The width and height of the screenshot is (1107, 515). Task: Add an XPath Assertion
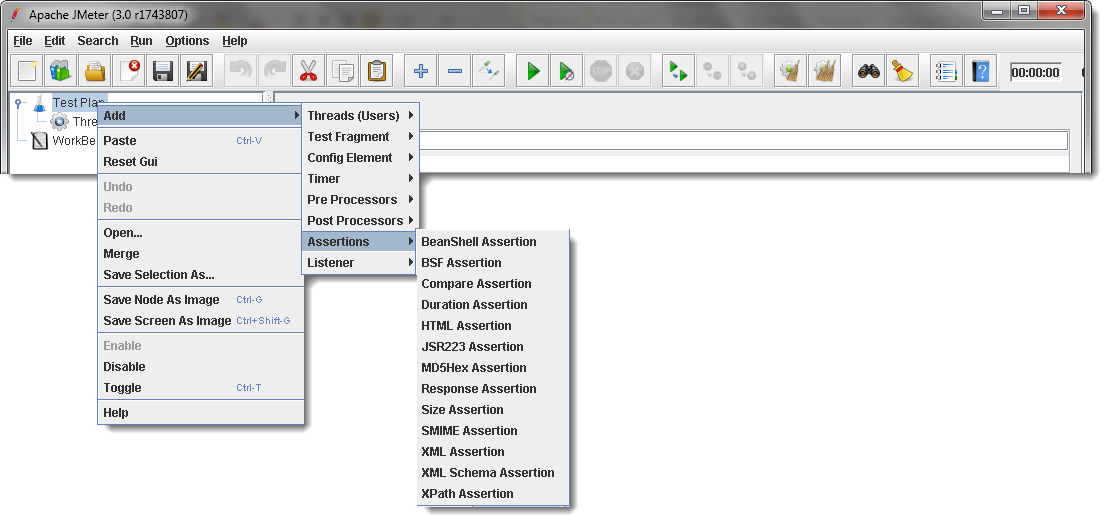493,494
